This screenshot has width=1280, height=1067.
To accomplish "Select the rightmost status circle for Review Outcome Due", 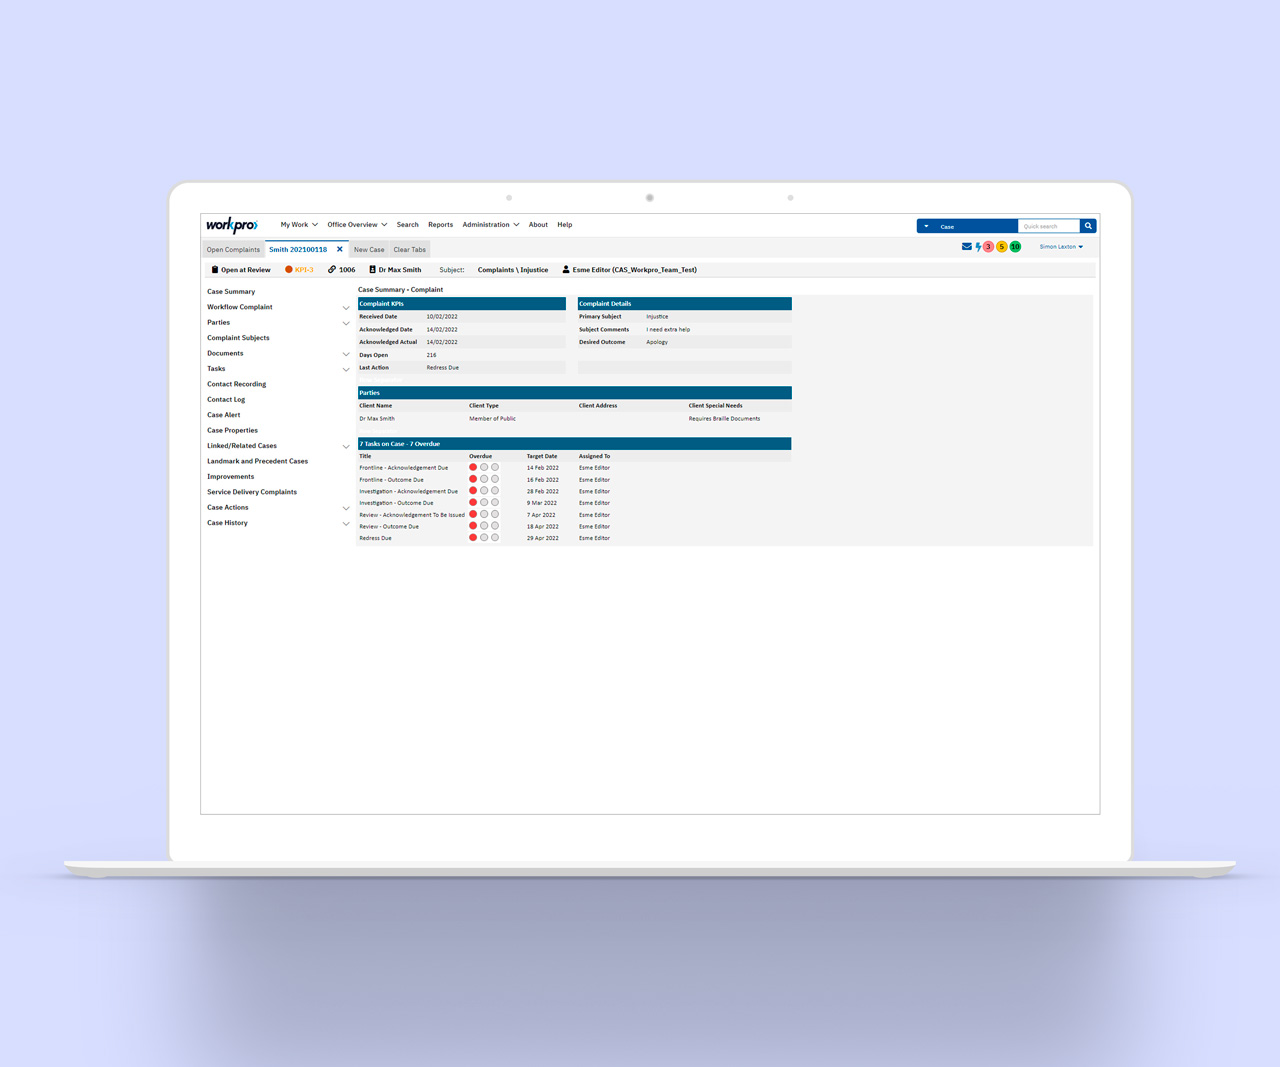I will 494,525.
